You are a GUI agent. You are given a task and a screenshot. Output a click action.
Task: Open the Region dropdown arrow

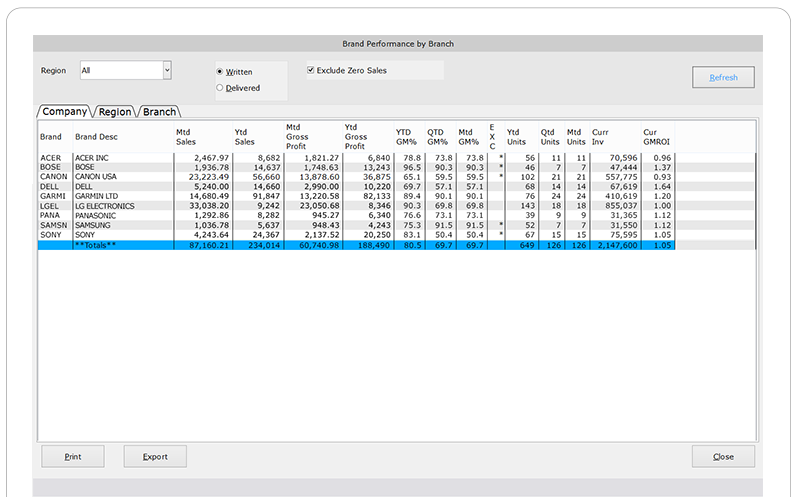click(x=167, y=70)
